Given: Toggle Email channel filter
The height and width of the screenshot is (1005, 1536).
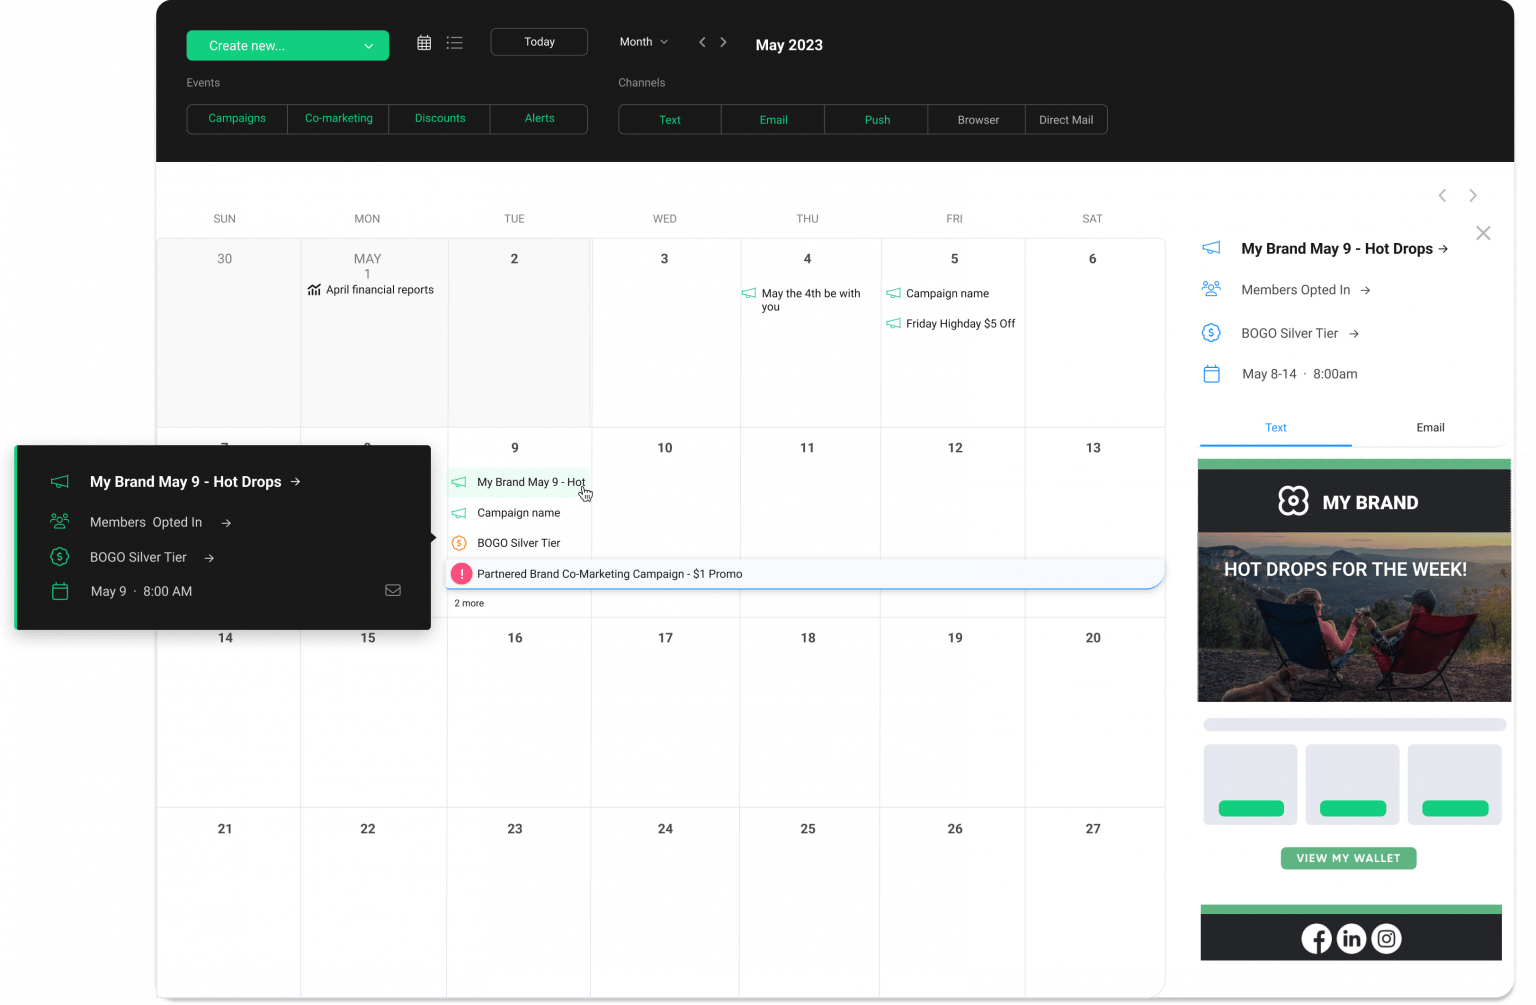Looking at the screenshot, I should (773, 120).
